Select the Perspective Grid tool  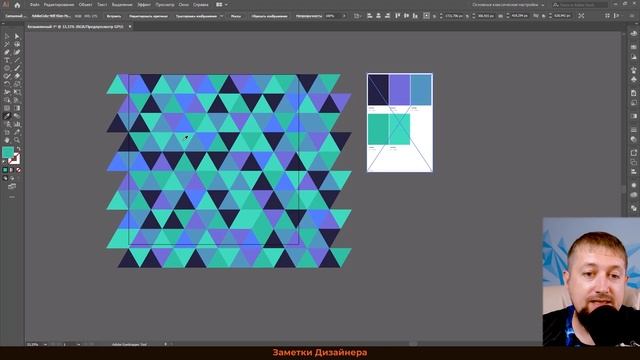tap(17, 100)
